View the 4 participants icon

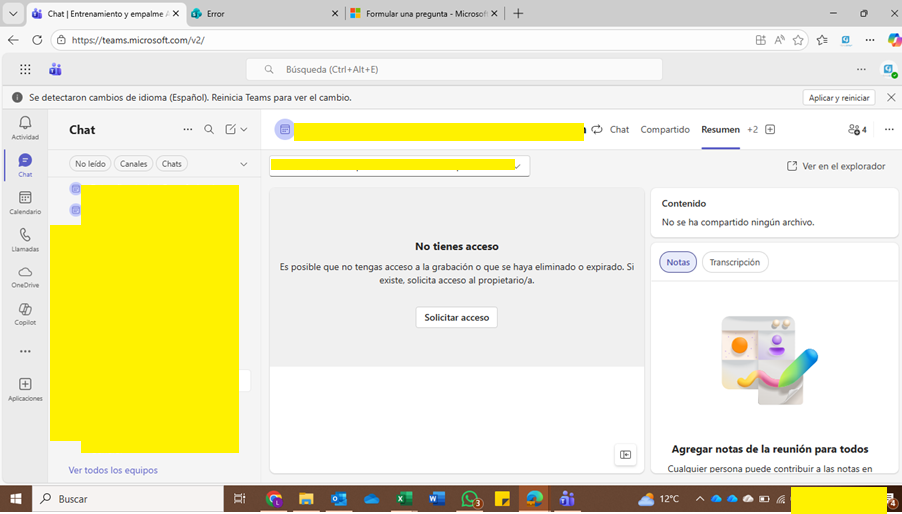(857, 129)
